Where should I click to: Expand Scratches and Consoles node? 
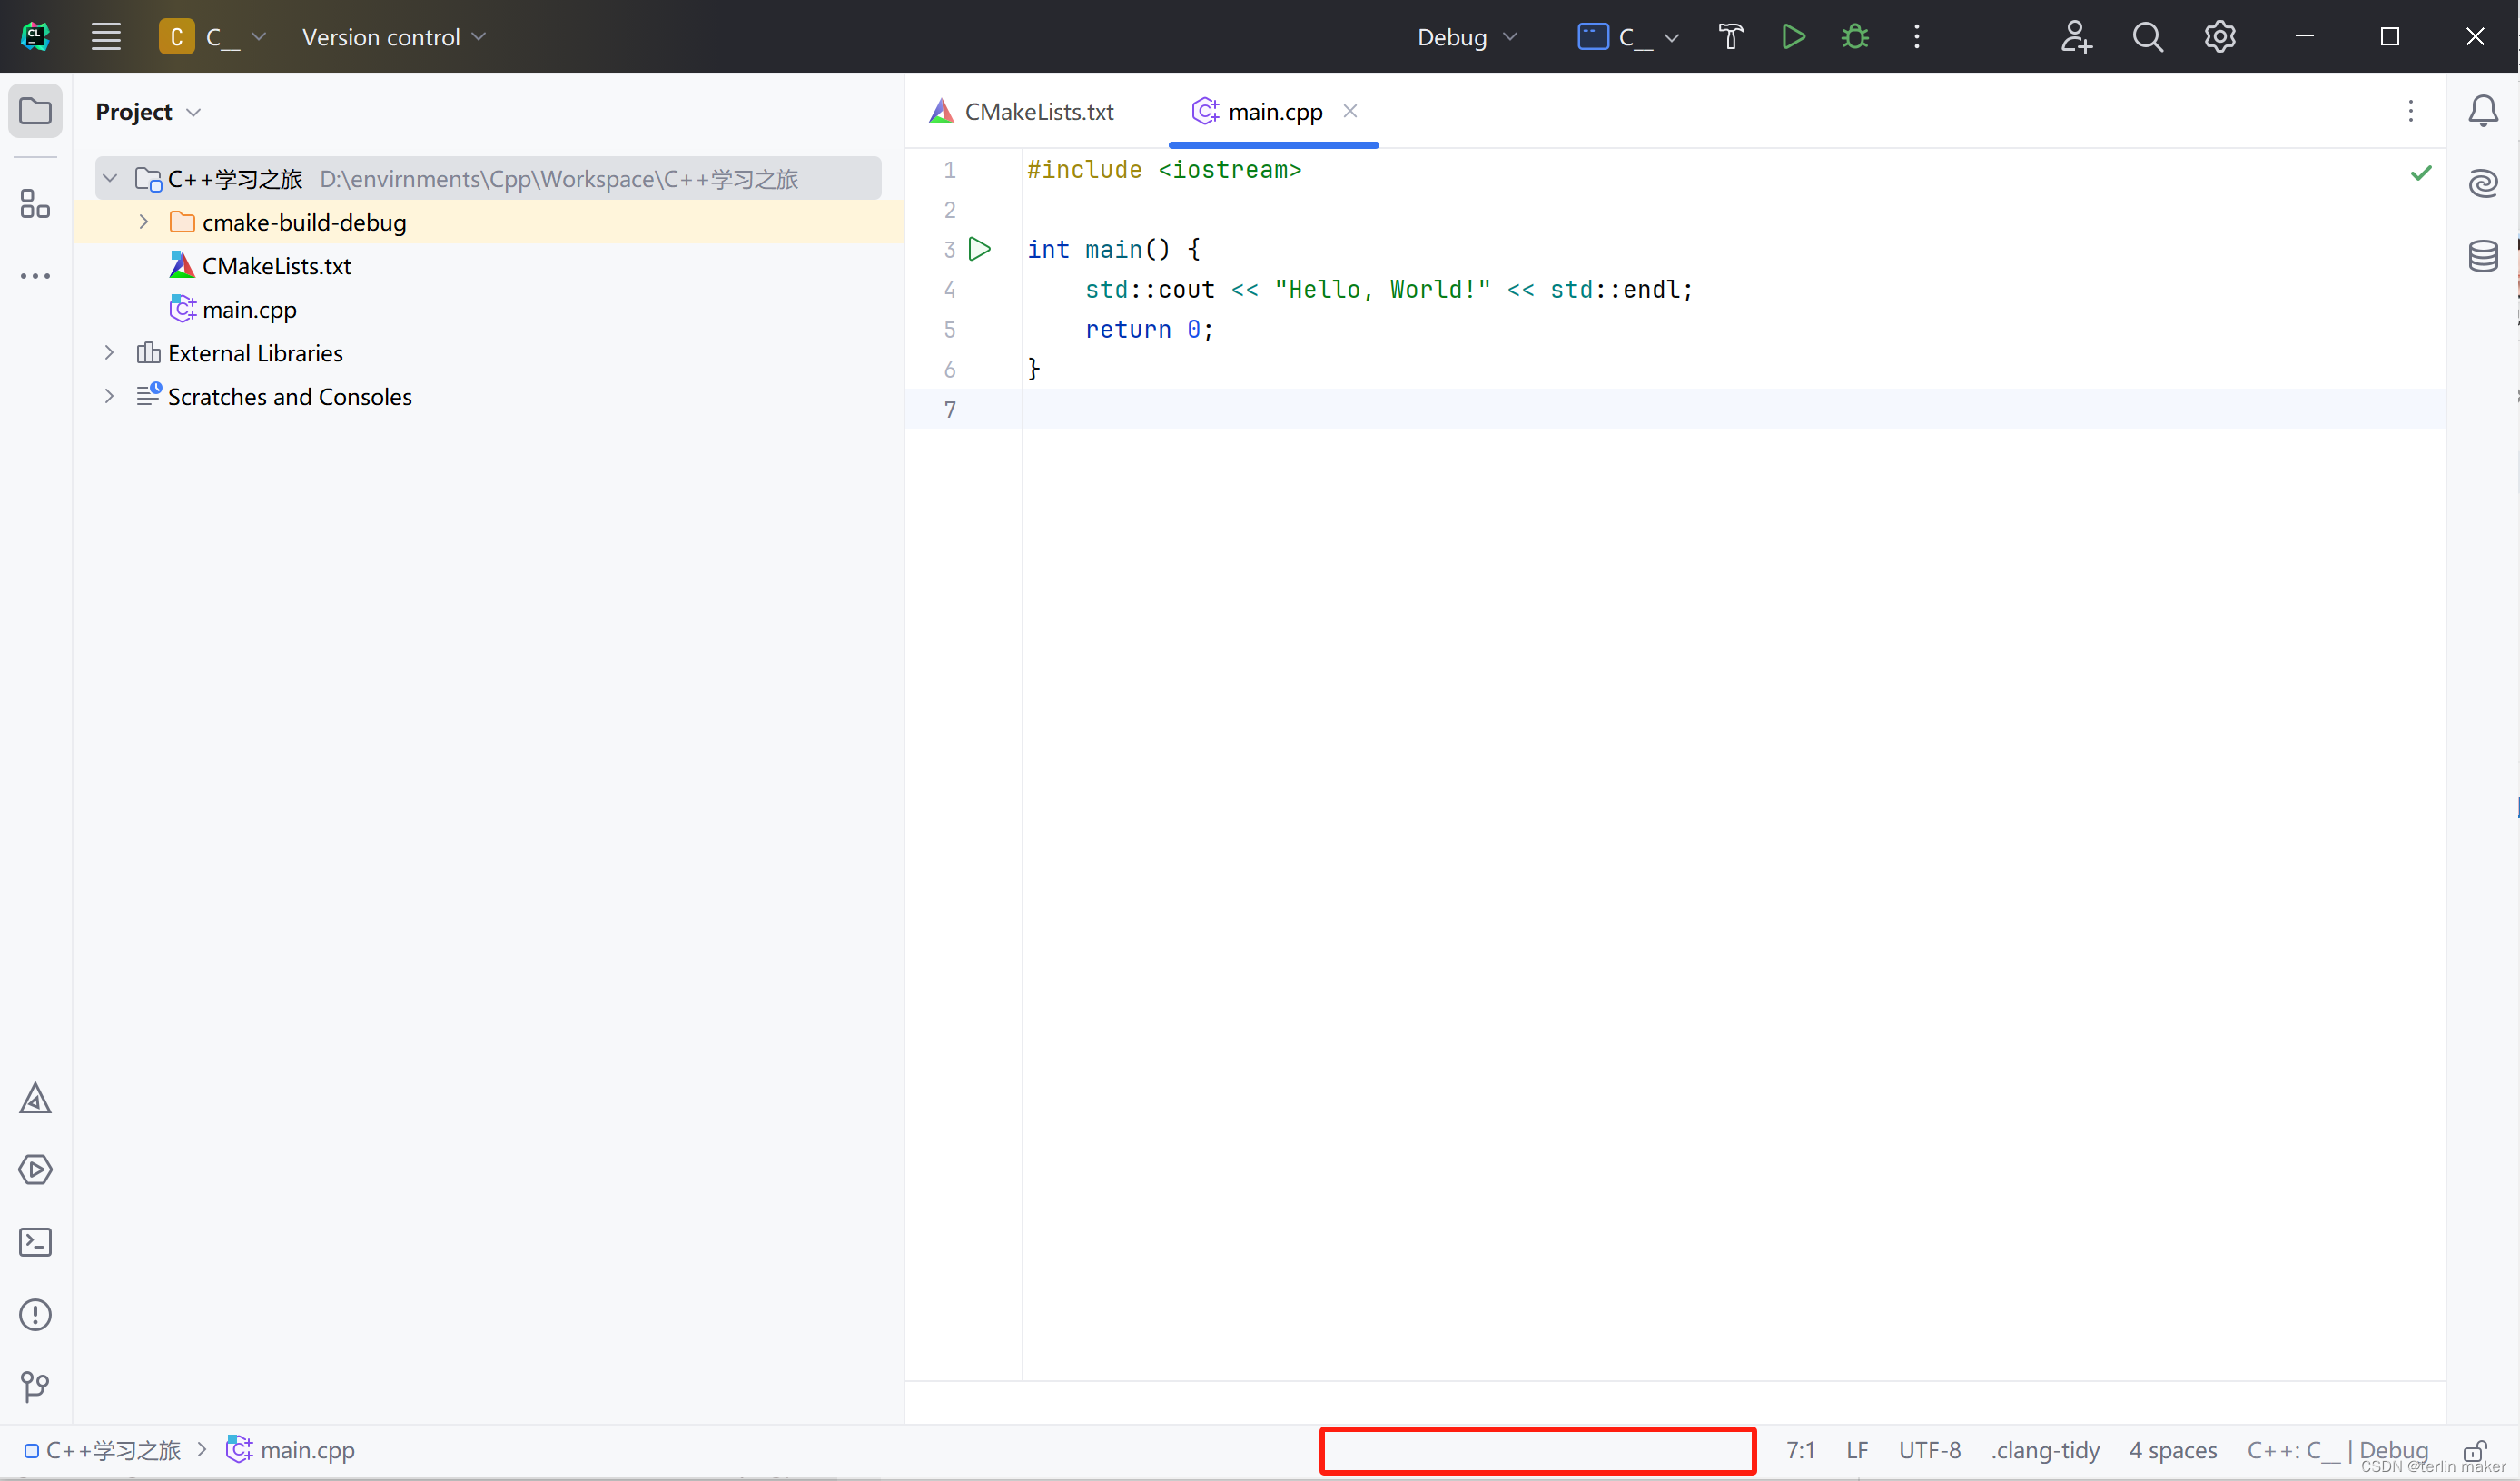[110, 396]
